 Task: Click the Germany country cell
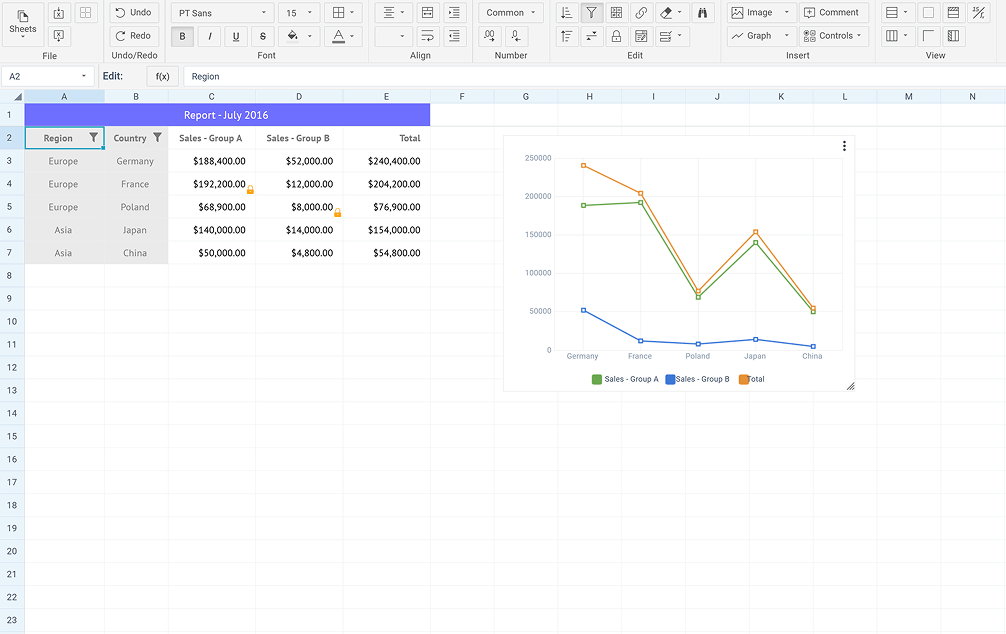point(136,161)
